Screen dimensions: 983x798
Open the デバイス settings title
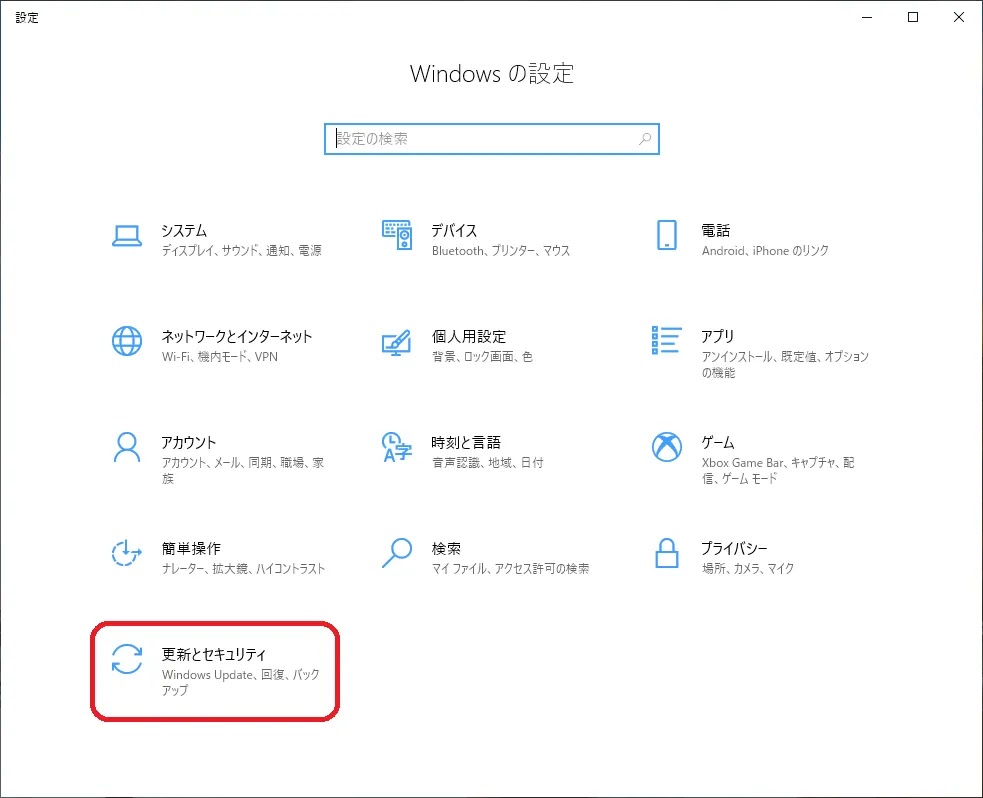click(454, 230)
